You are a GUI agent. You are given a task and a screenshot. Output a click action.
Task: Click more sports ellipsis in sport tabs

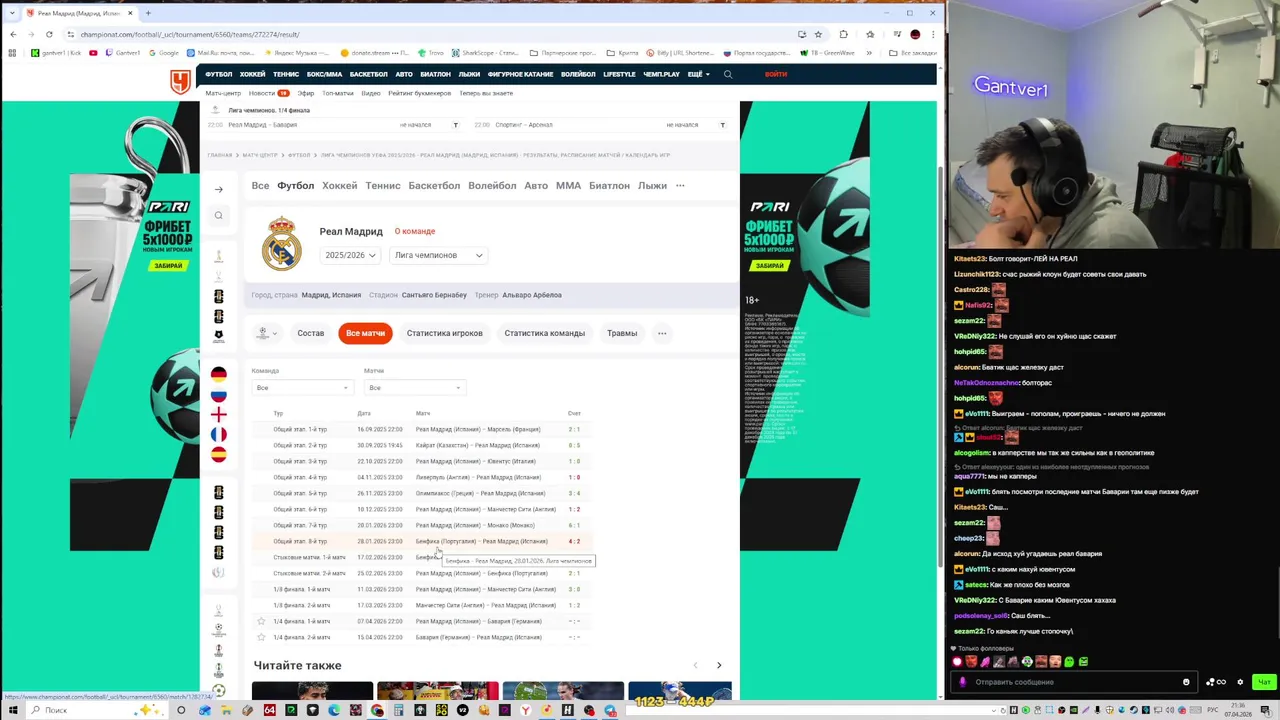(680, 185)
